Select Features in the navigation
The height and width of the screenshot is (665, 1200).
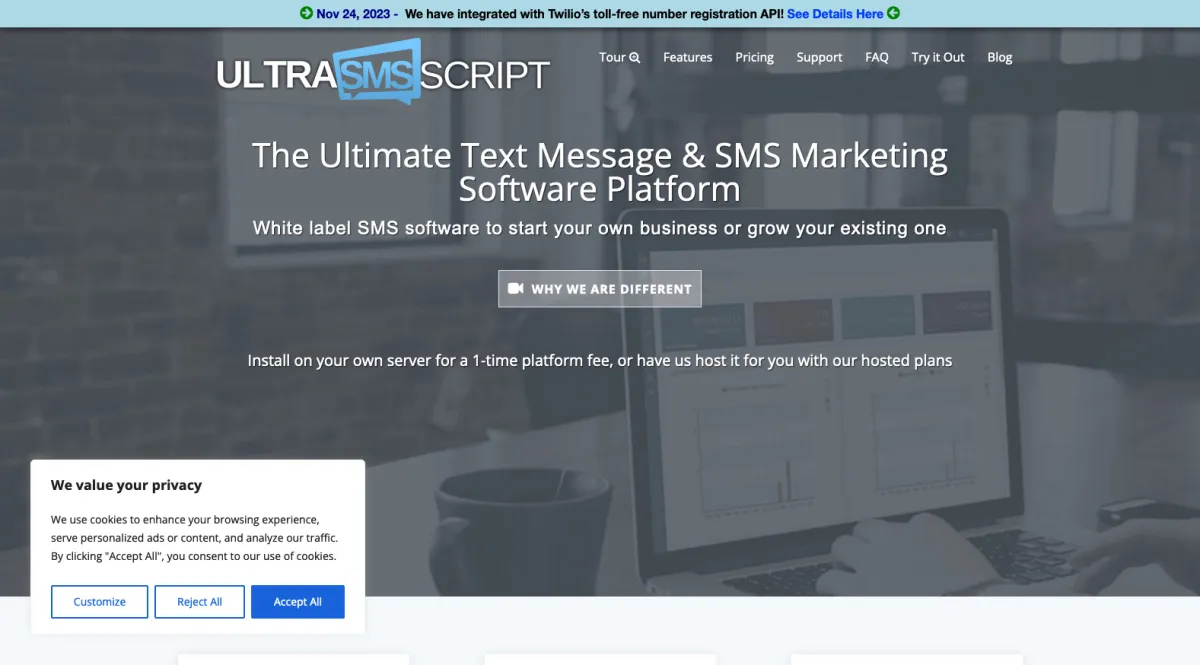point(687,57)
